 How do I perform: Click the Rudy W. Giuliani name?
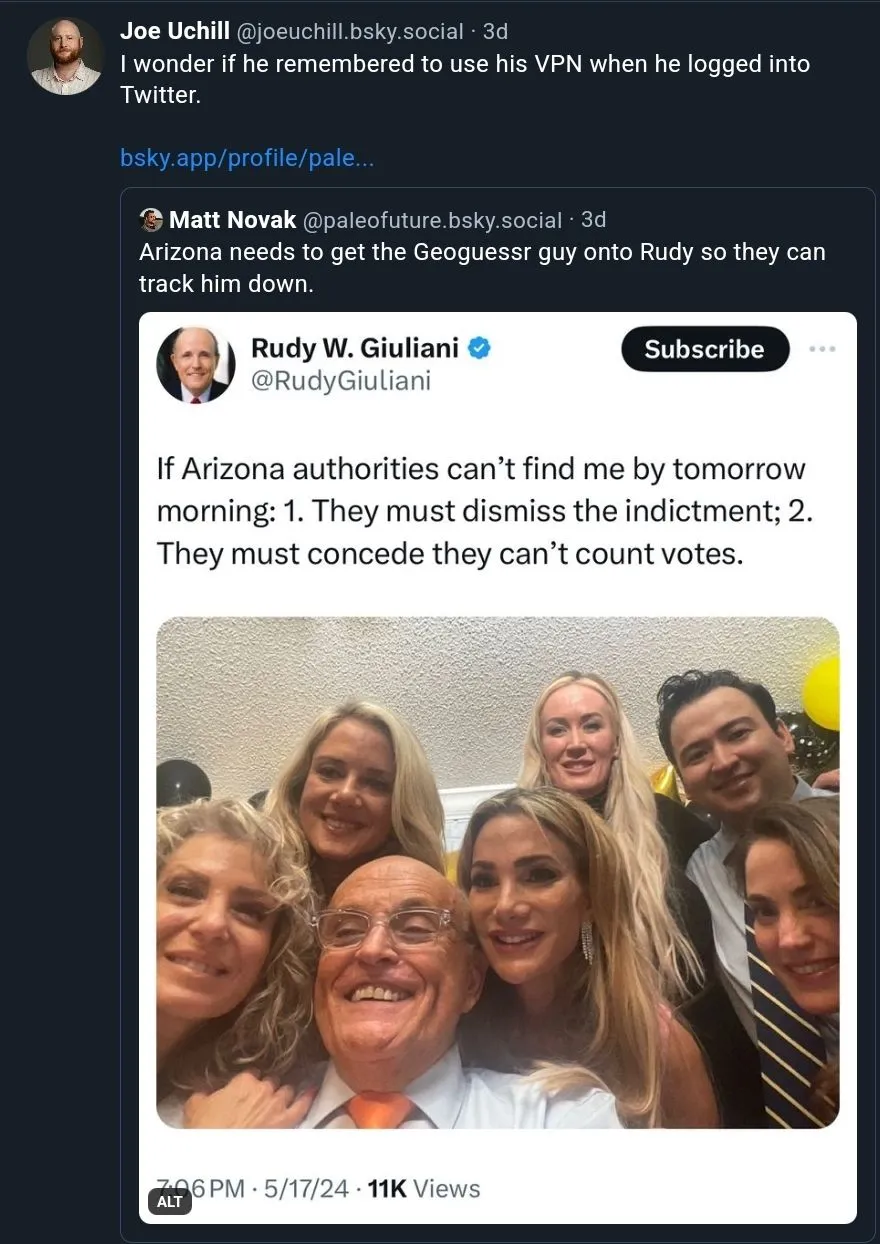tap(354, 348)
